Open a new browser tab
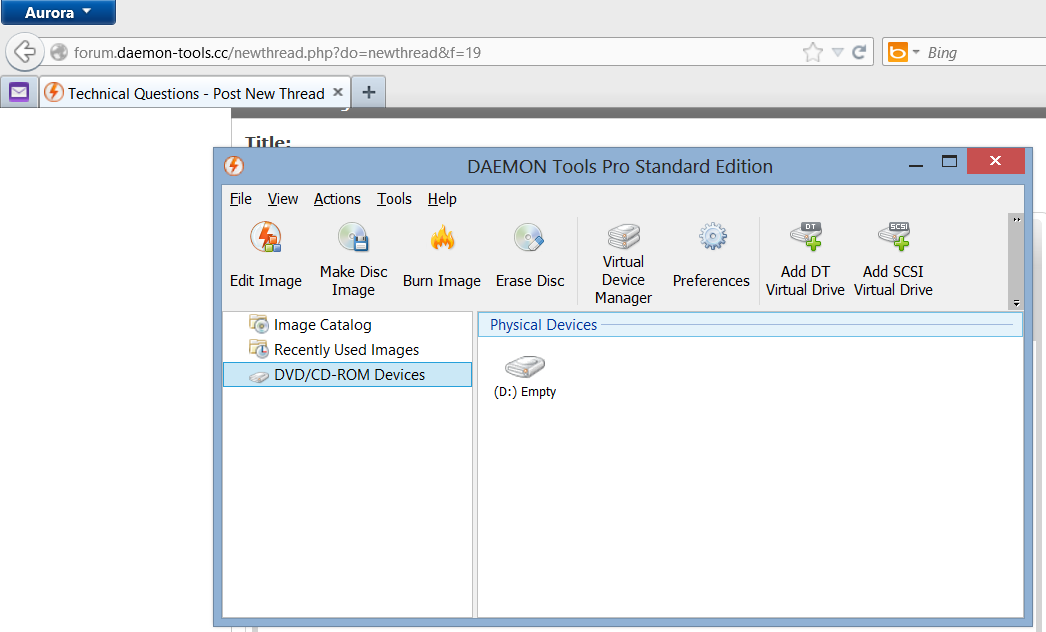Image resolution: width=1046 pixels, height=632 pixels. point(369,93)
